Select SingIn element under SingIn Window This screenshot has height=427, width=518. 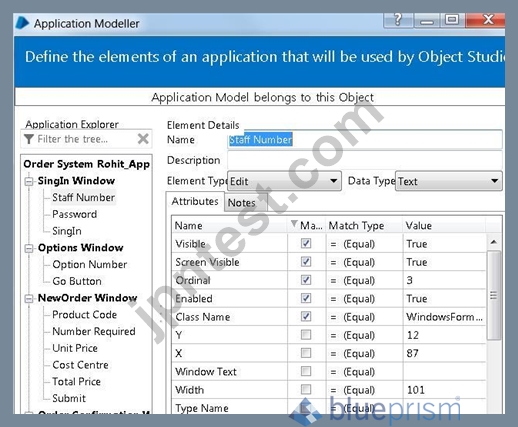click(x=67, y=231)
